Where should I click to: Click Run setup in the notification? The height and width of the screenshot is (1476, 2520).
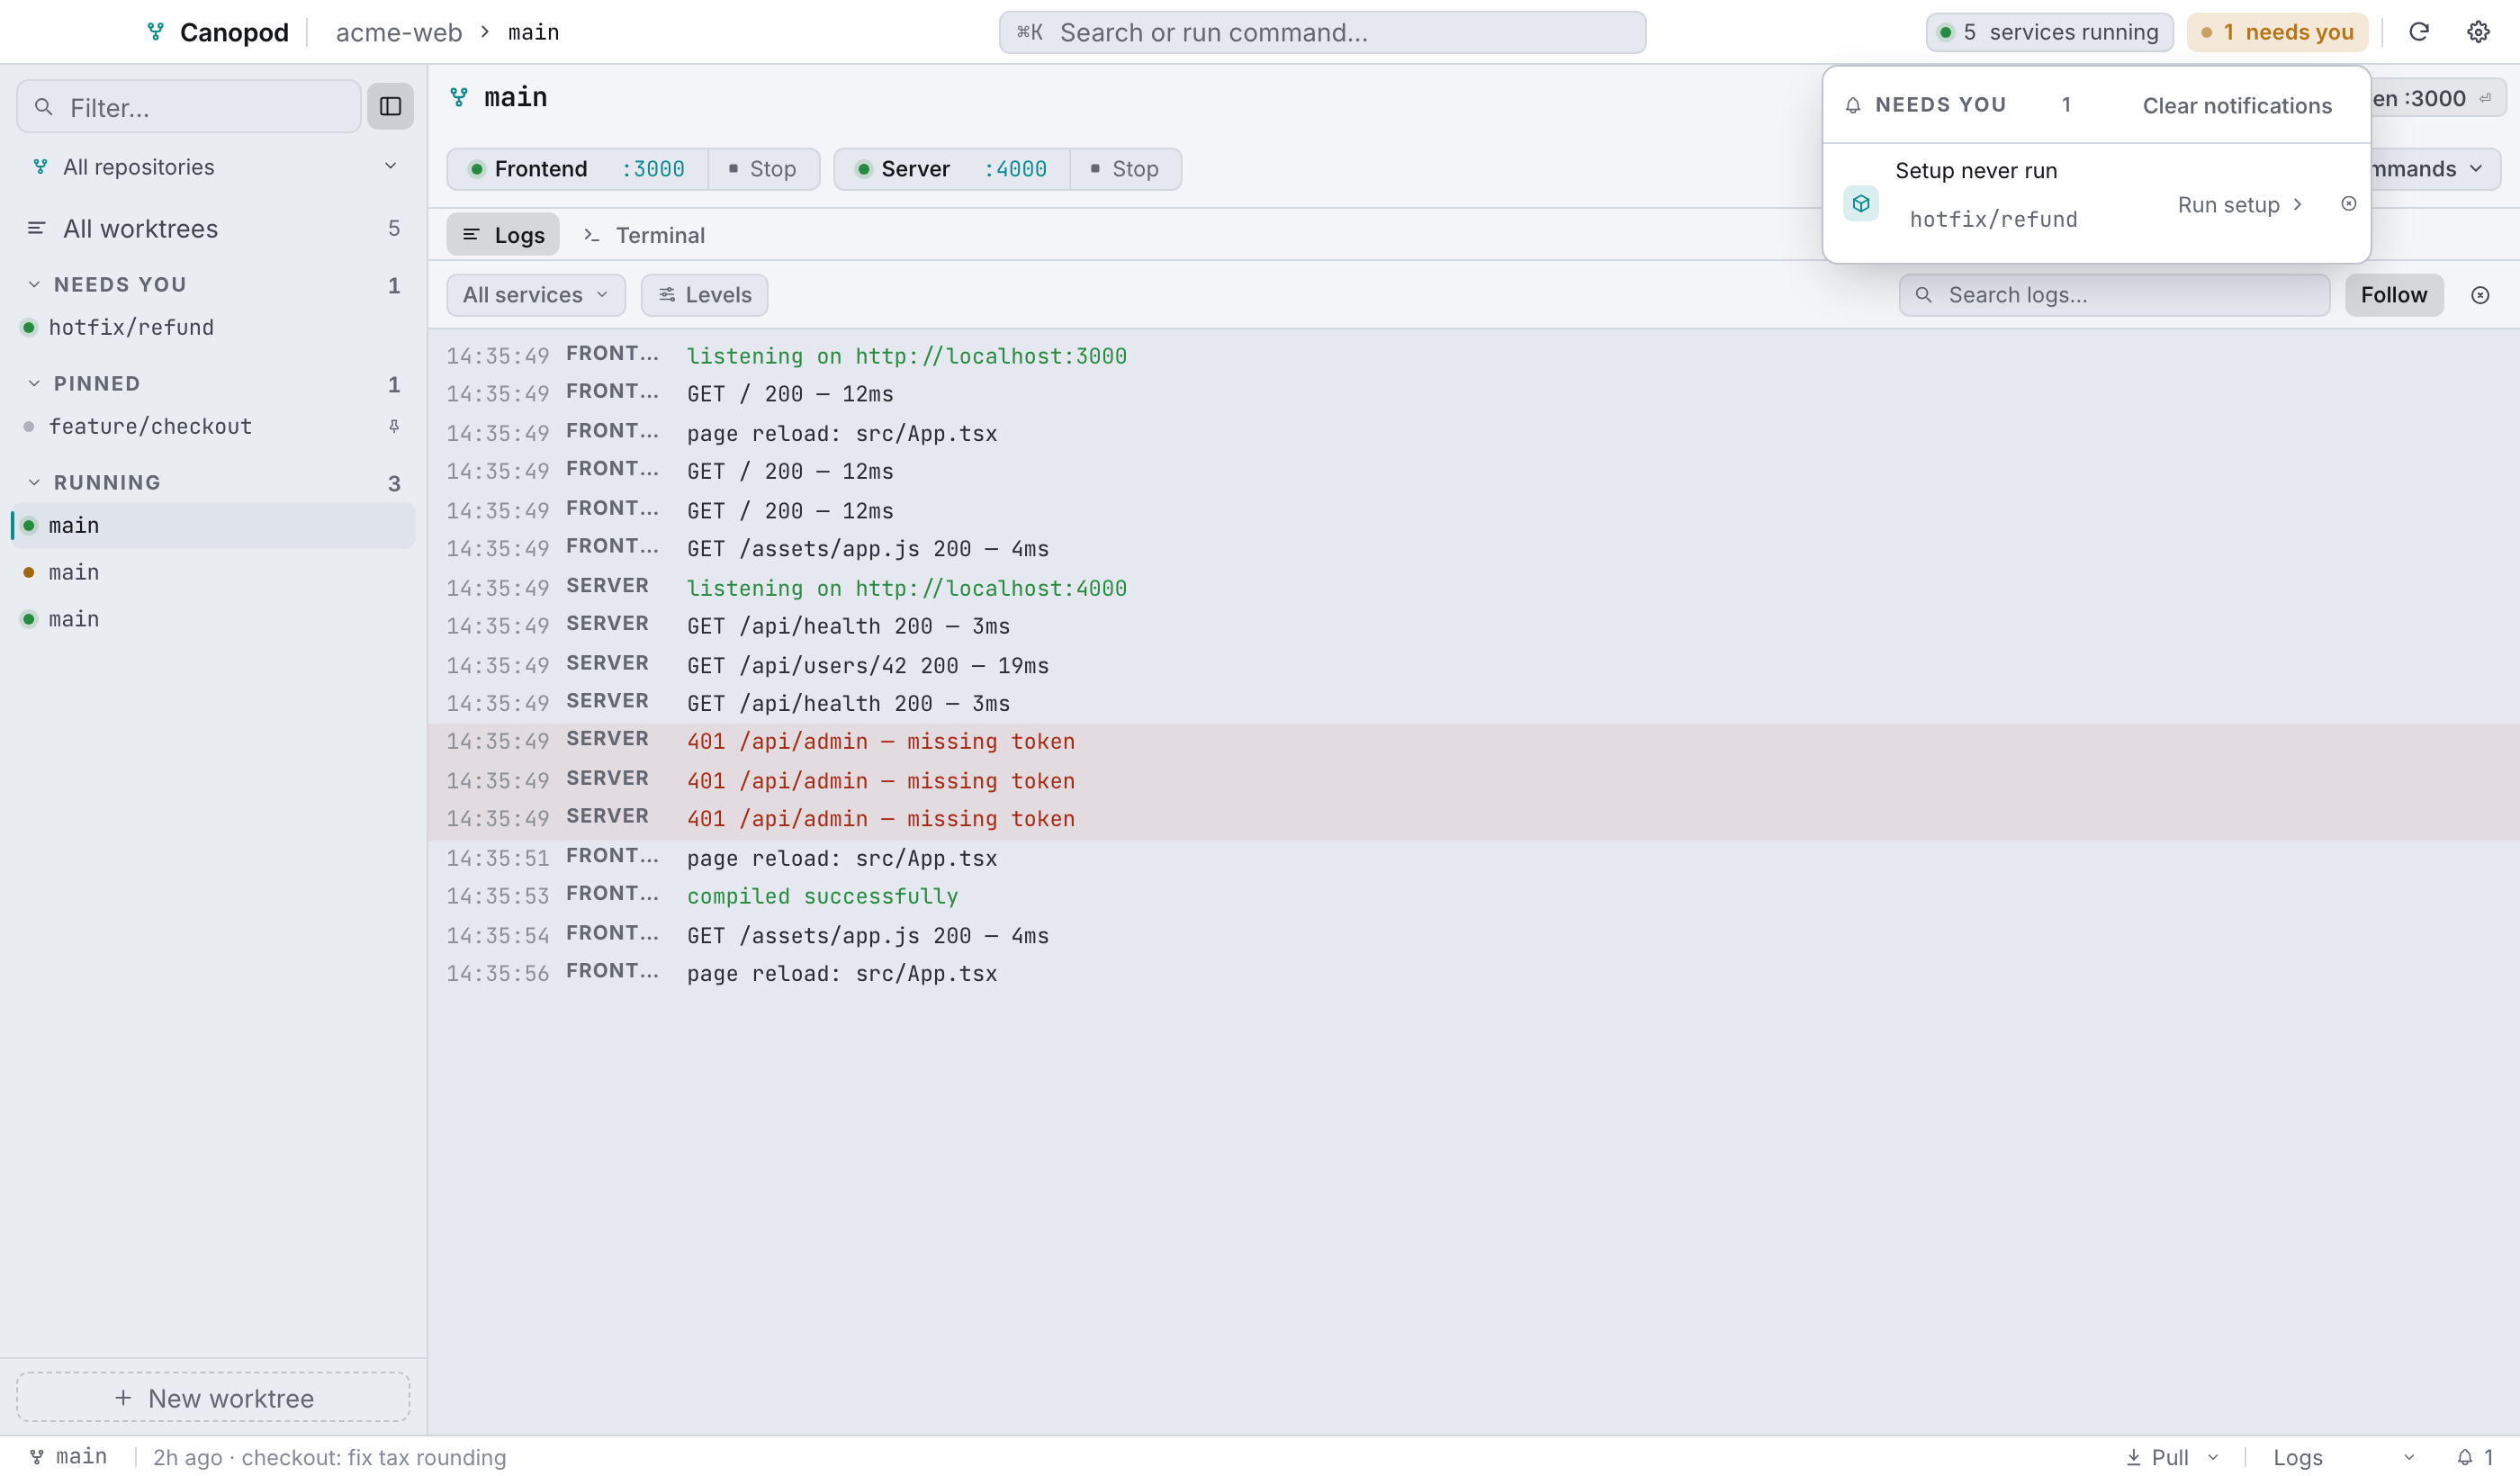[x=2240, y=204]
